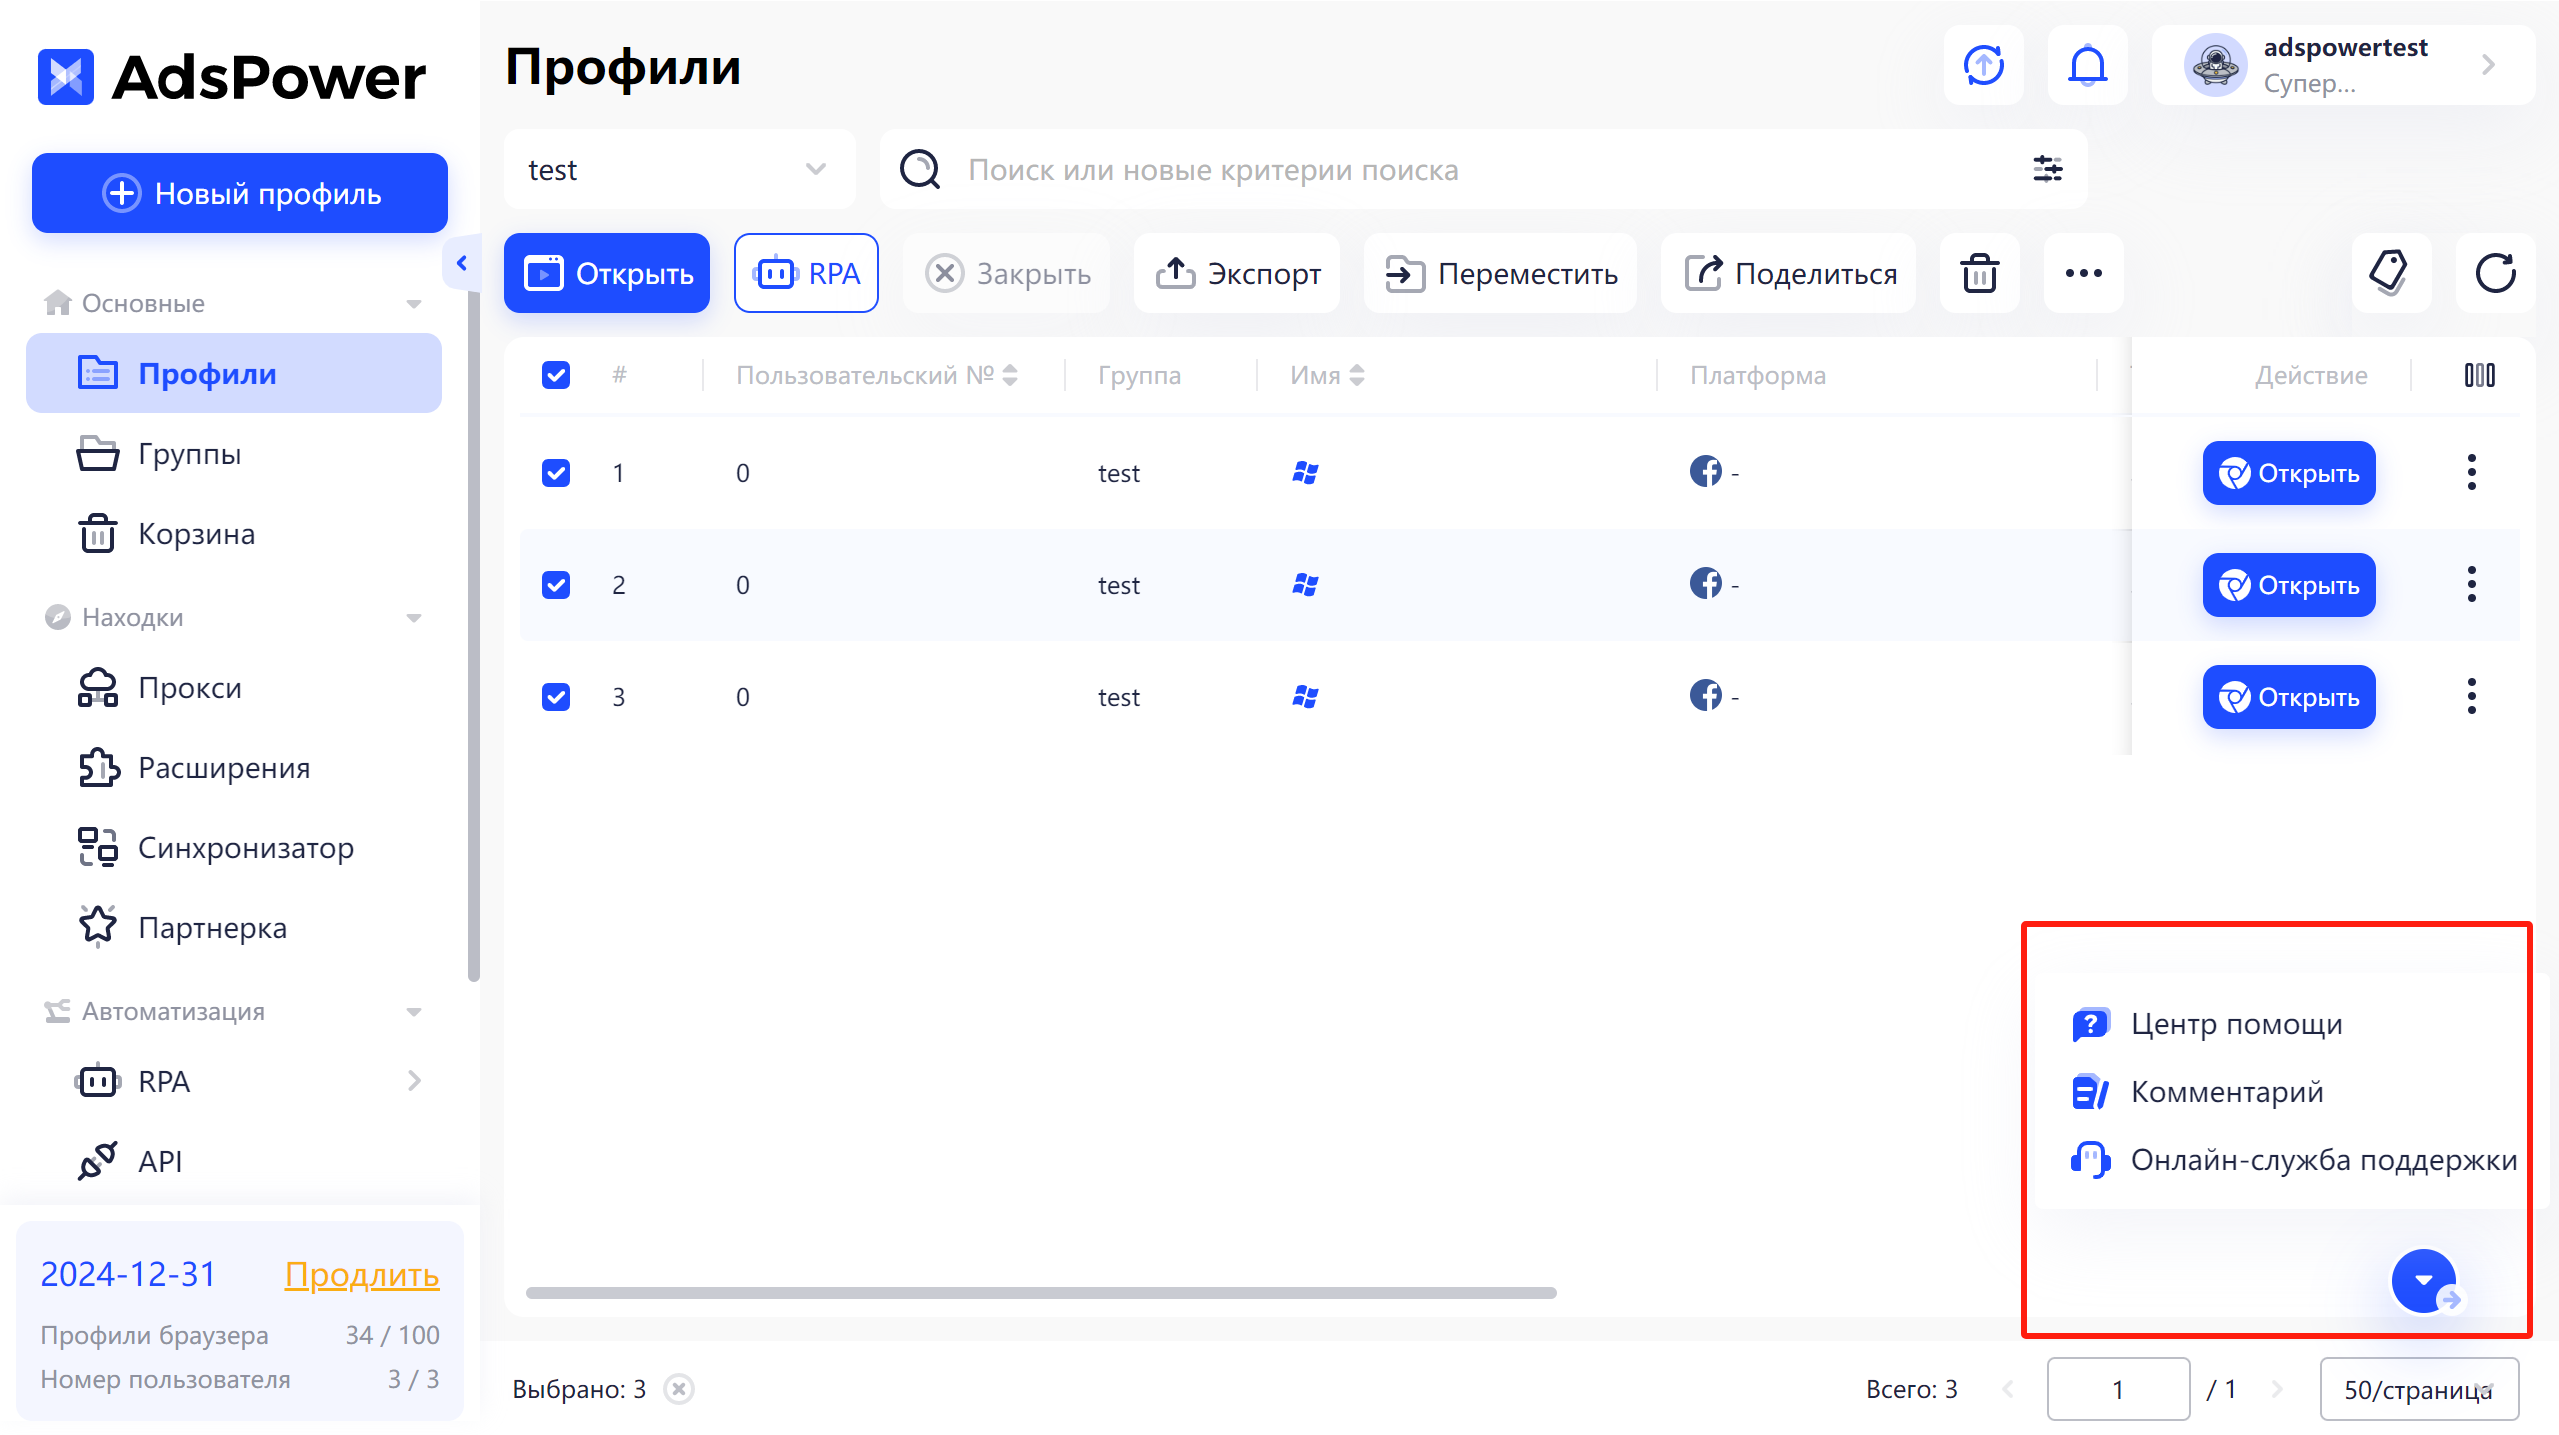Collapse the Автоматизация section
2559x1435 pixels.
[x=414, y=1011]
